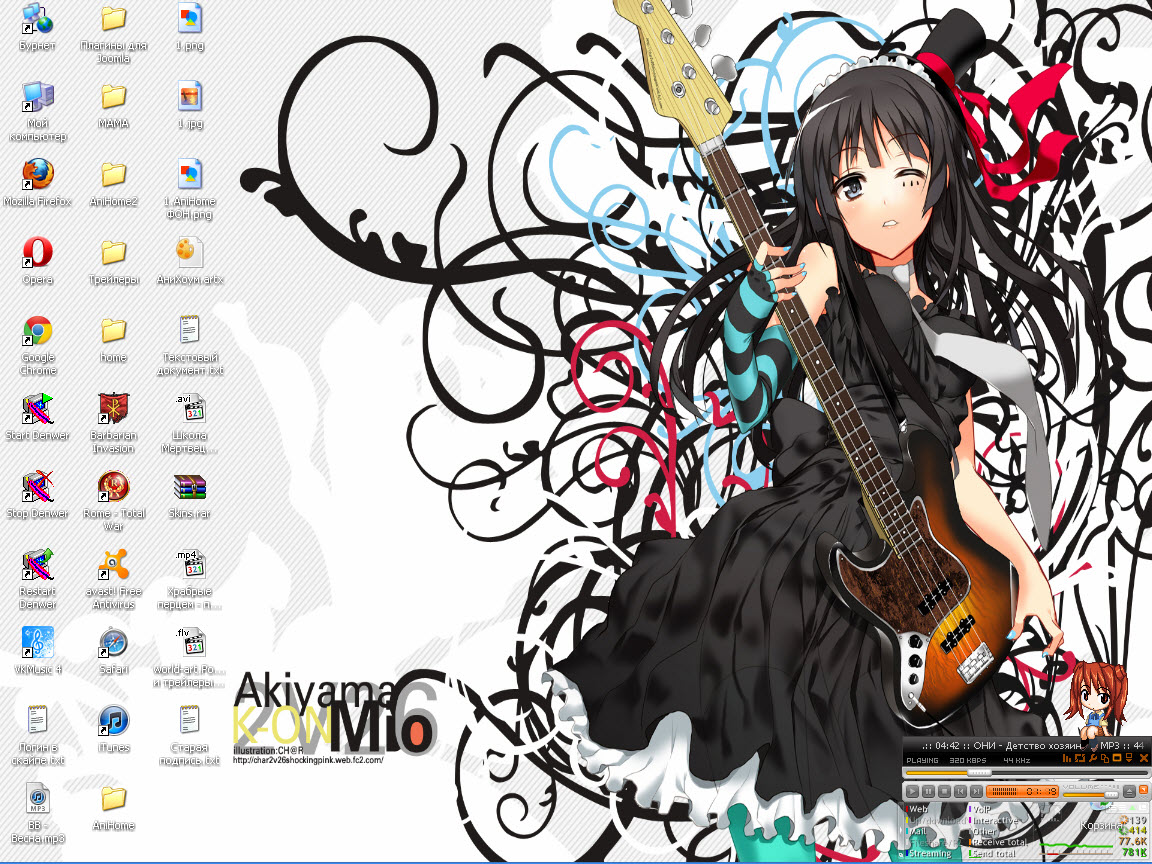This screenshot has height=864, width=1152.
Task: Click the scrolling track title text
Action: 1034,746
